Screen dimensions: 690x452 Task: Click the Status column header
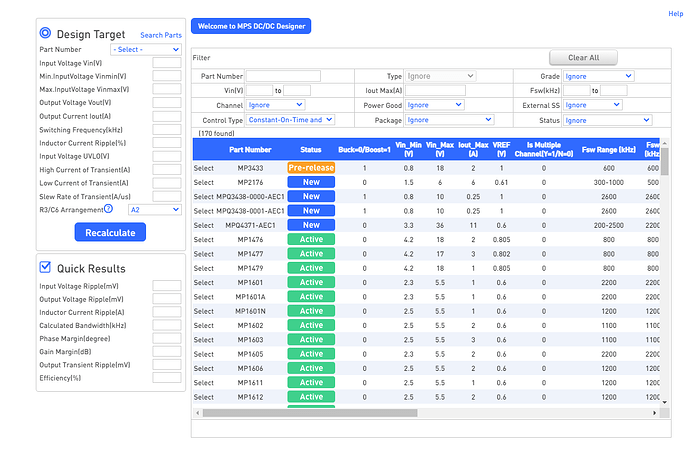311,150
